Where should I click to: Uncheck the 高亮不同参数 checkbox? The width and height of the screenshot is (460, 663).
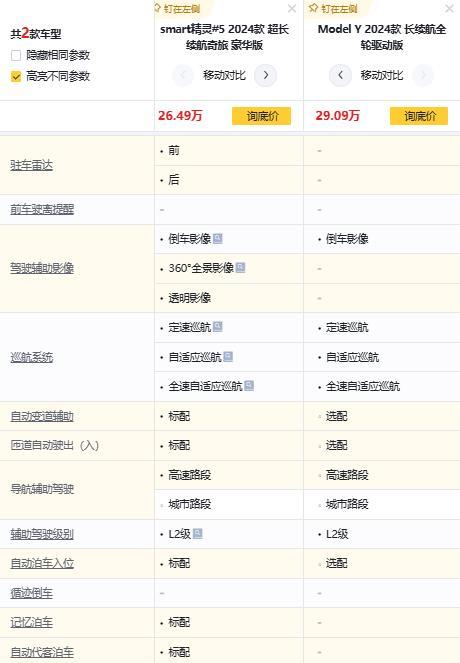tap(16, 77)
